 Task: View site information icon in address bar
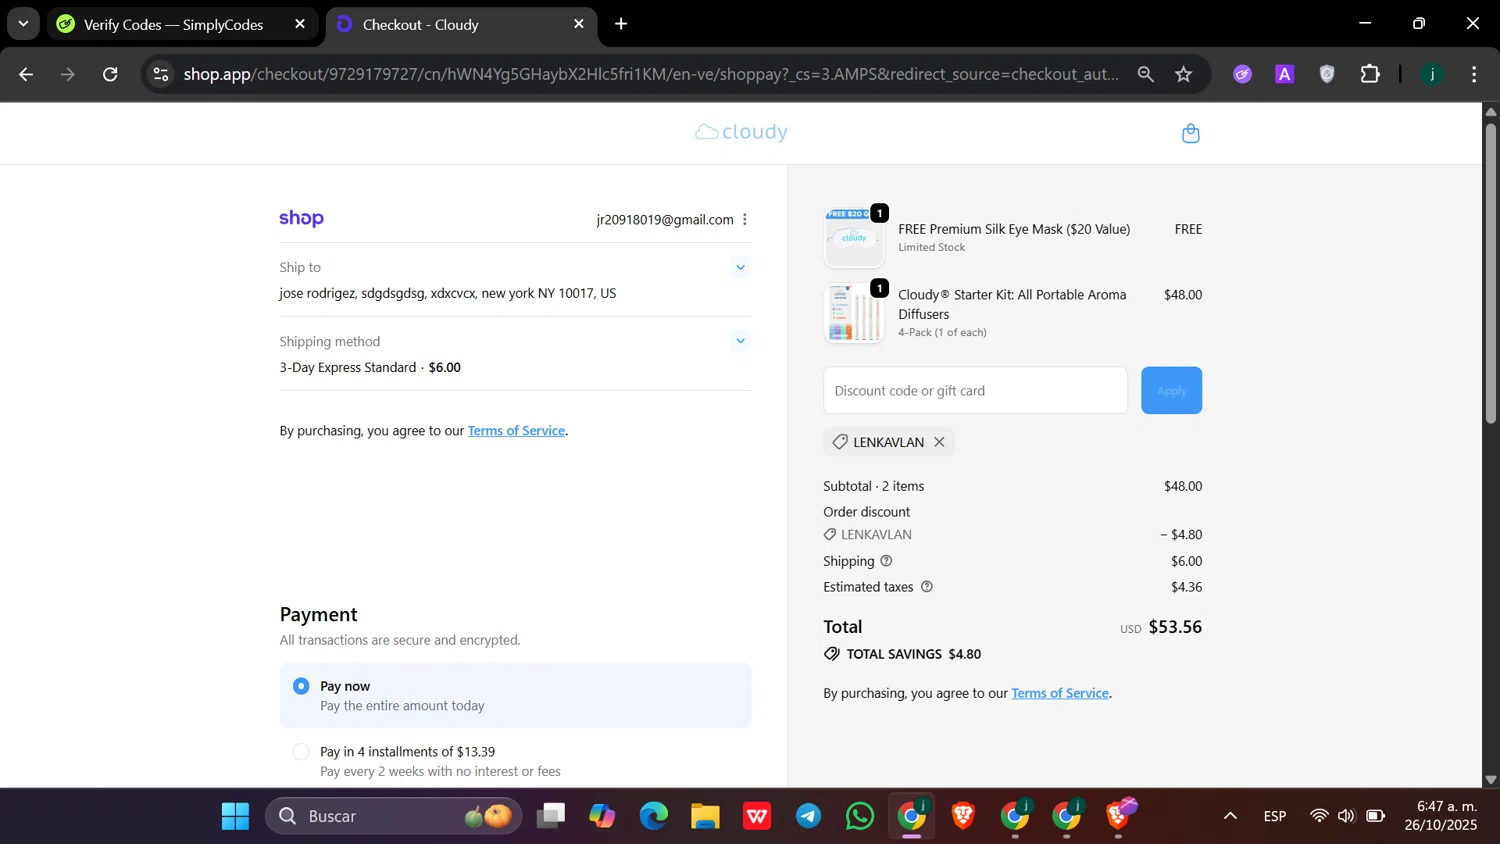[x=161, y=74]
